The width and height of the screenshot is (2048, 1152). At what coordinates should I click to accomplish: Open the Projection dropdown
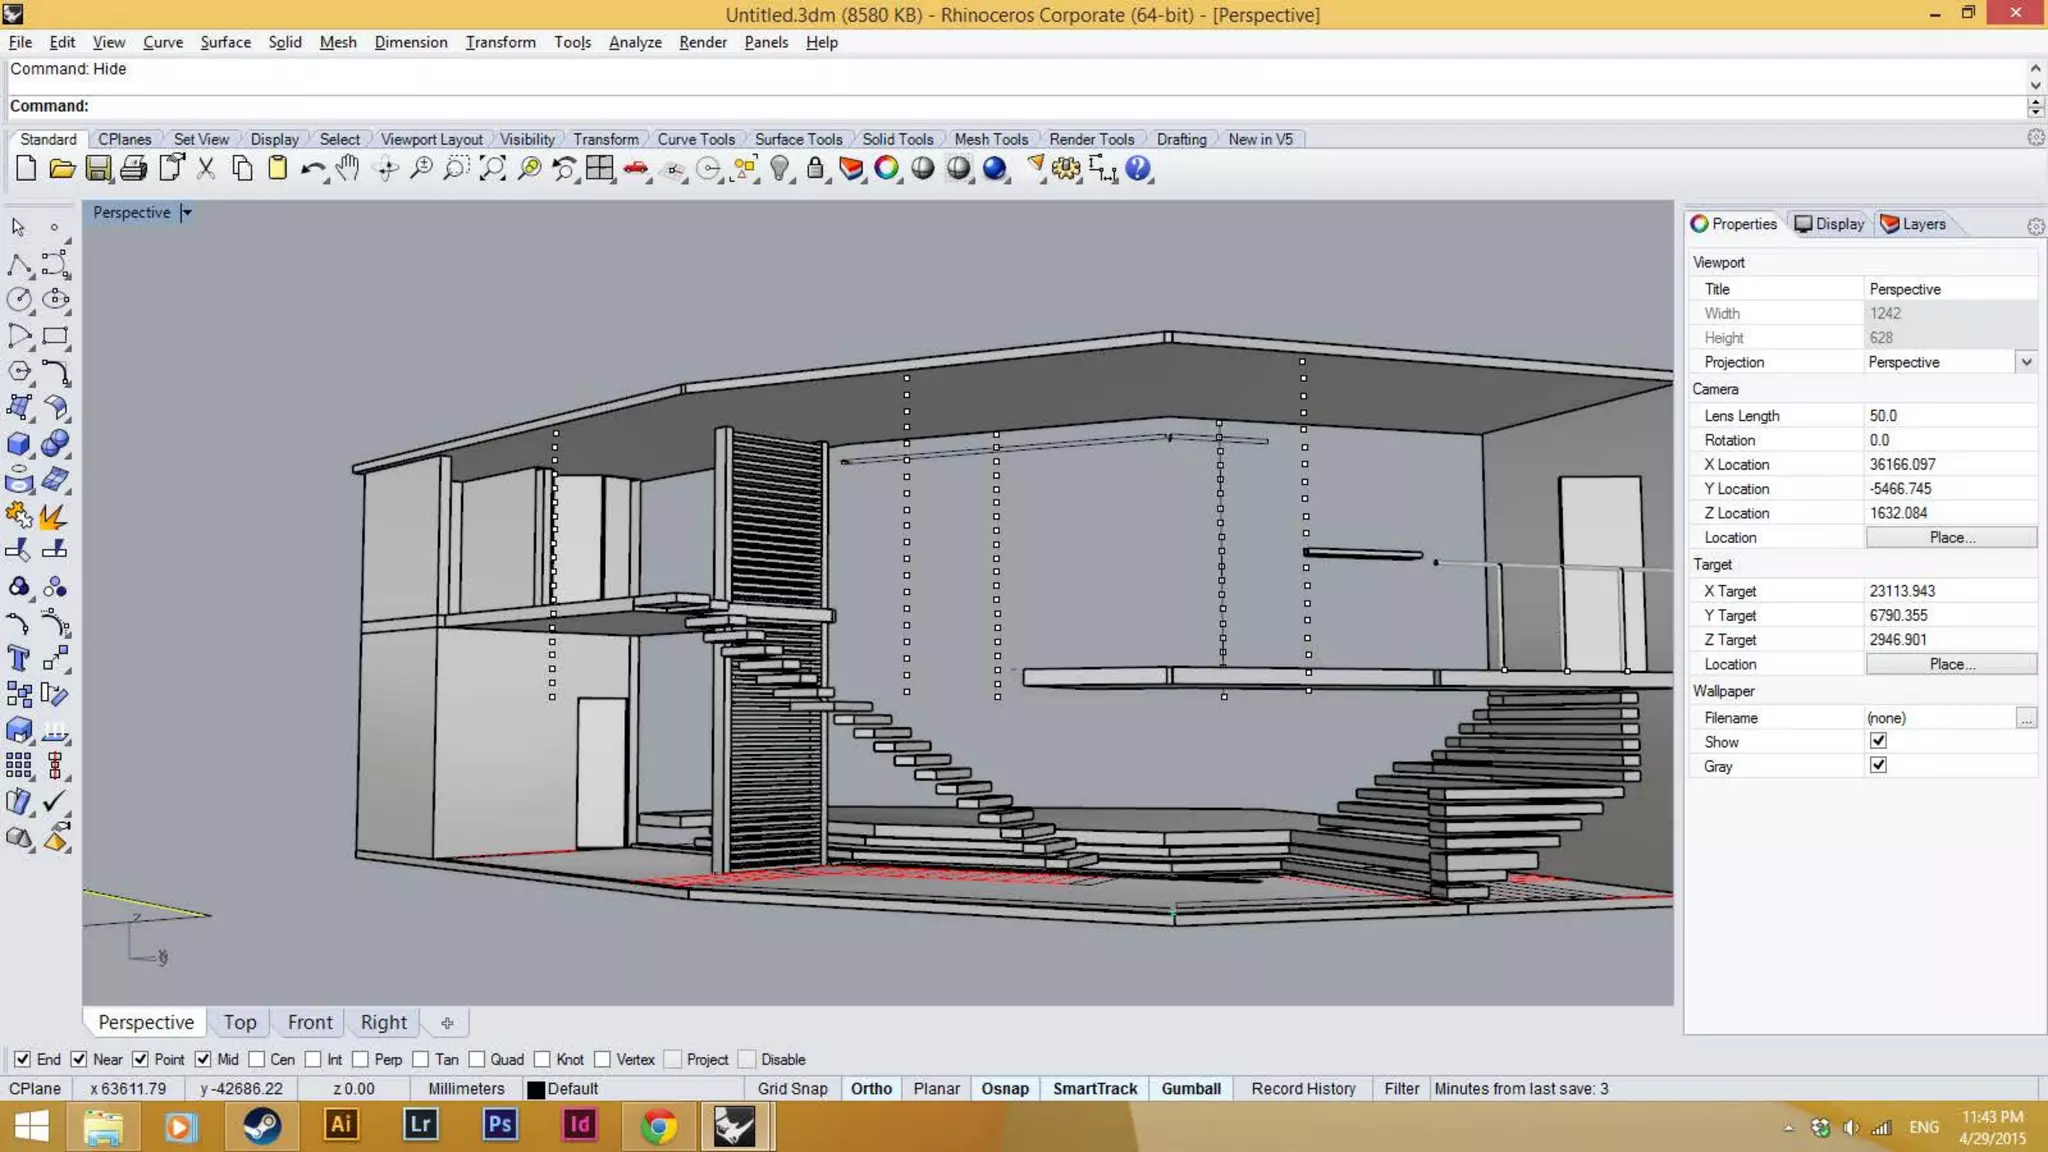(2026, 362)
